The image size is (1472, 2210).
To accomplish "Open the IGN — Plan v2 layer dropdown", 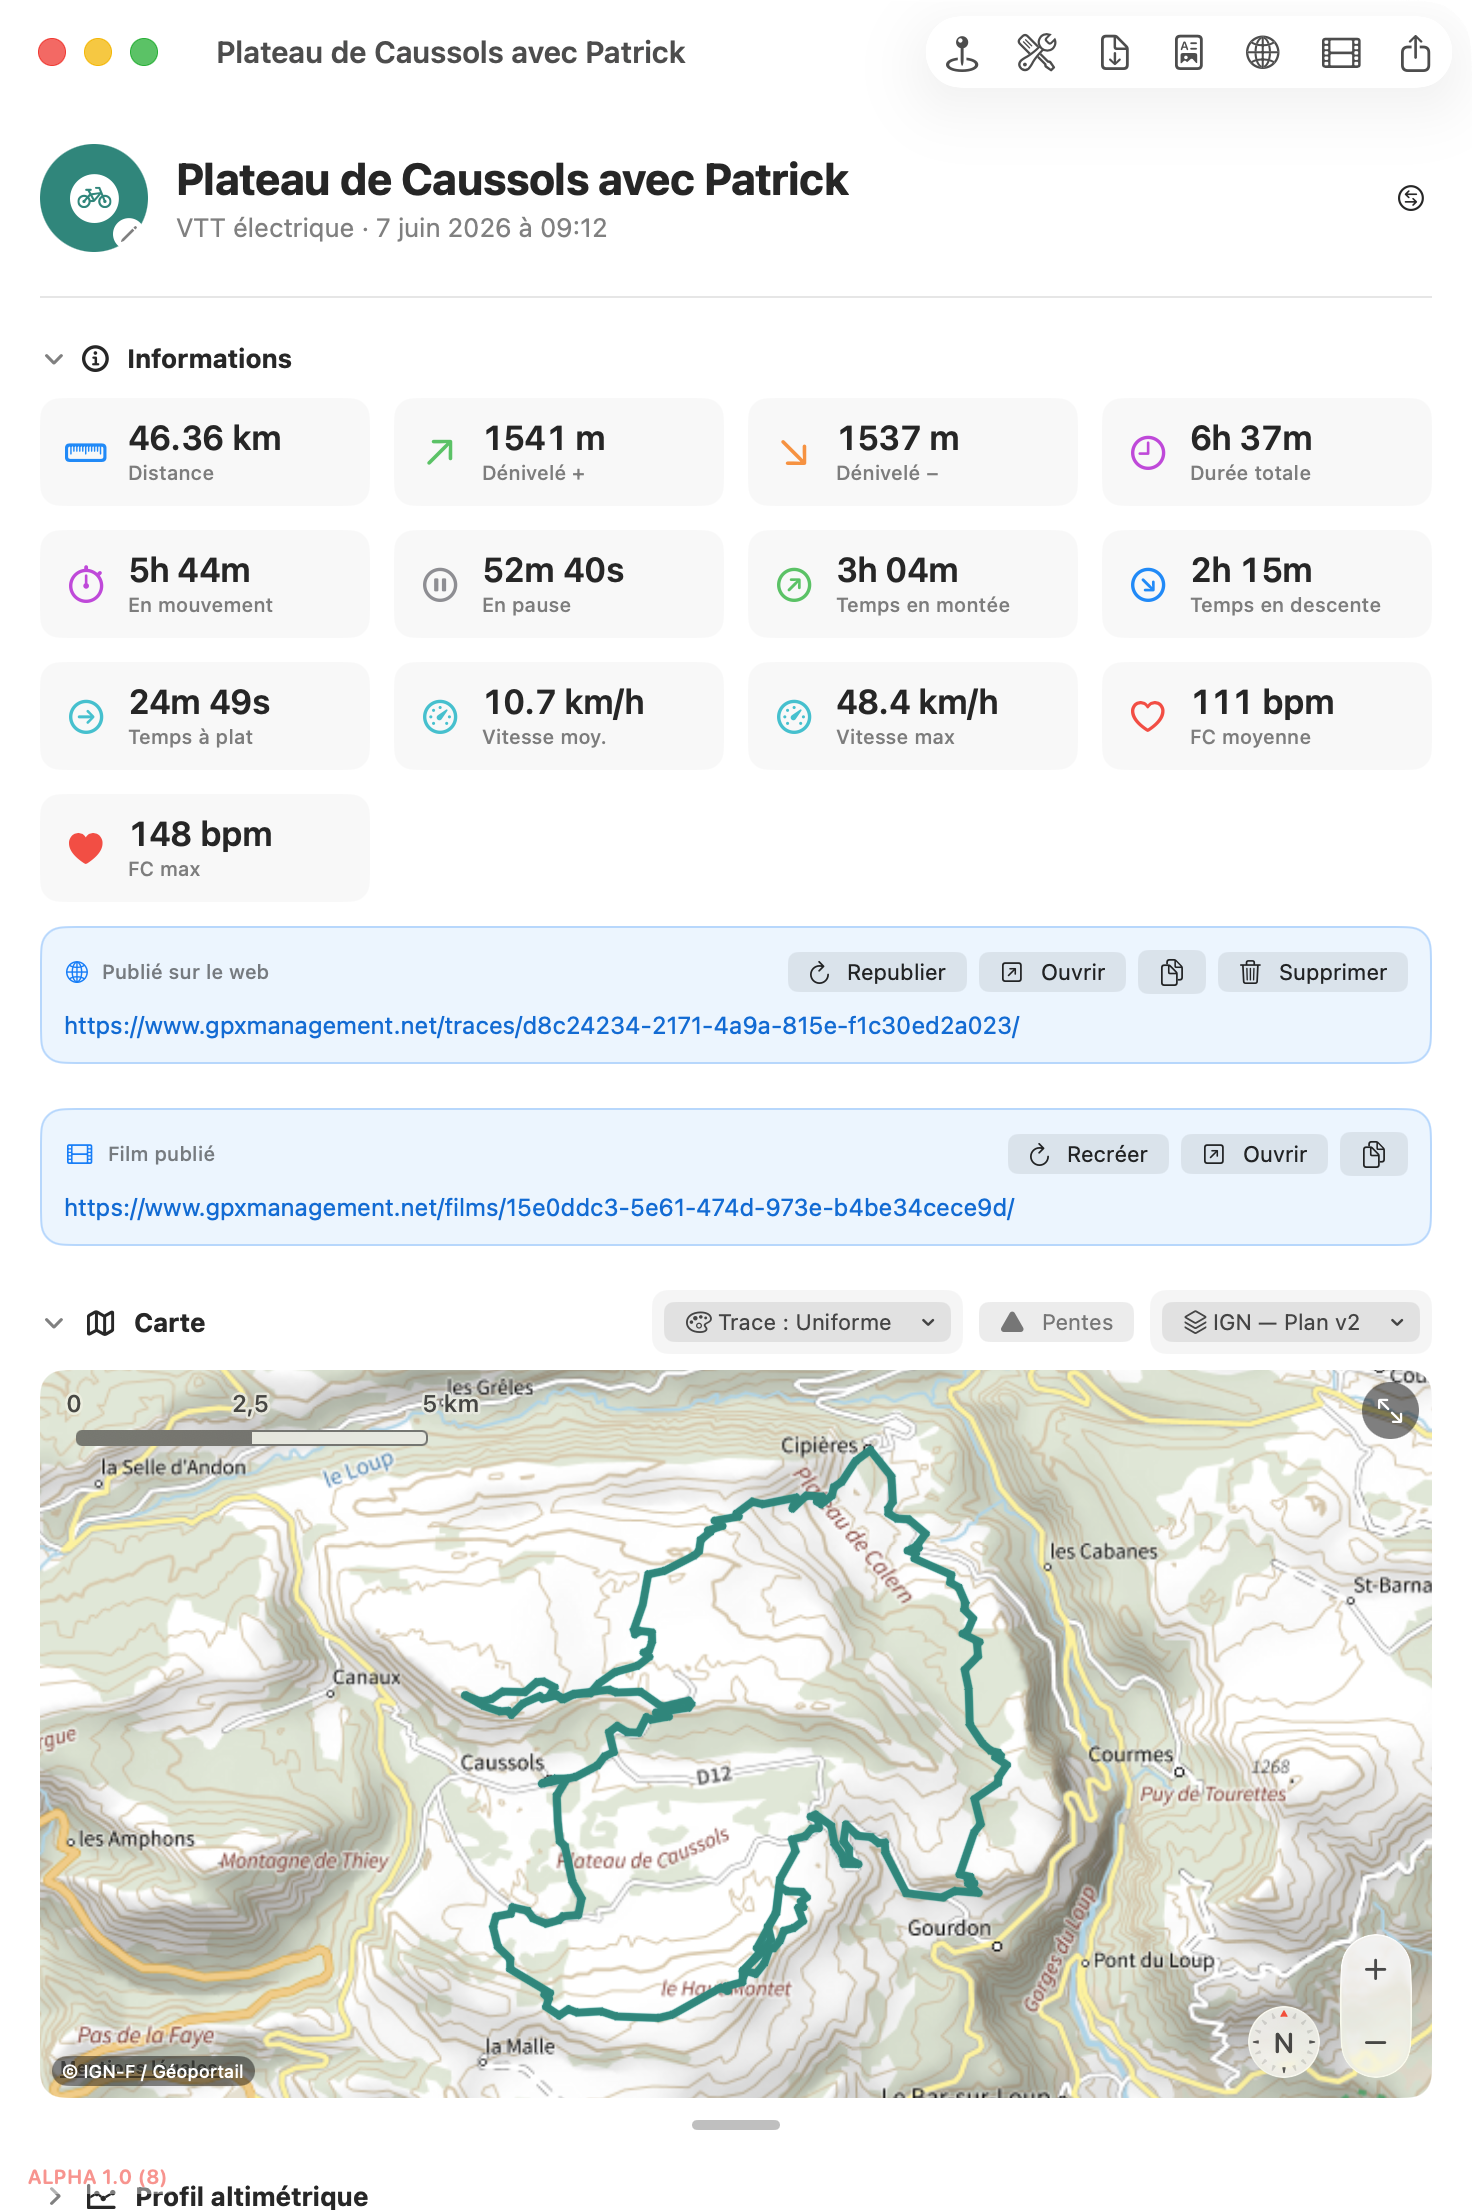I will [1292, 1322].
